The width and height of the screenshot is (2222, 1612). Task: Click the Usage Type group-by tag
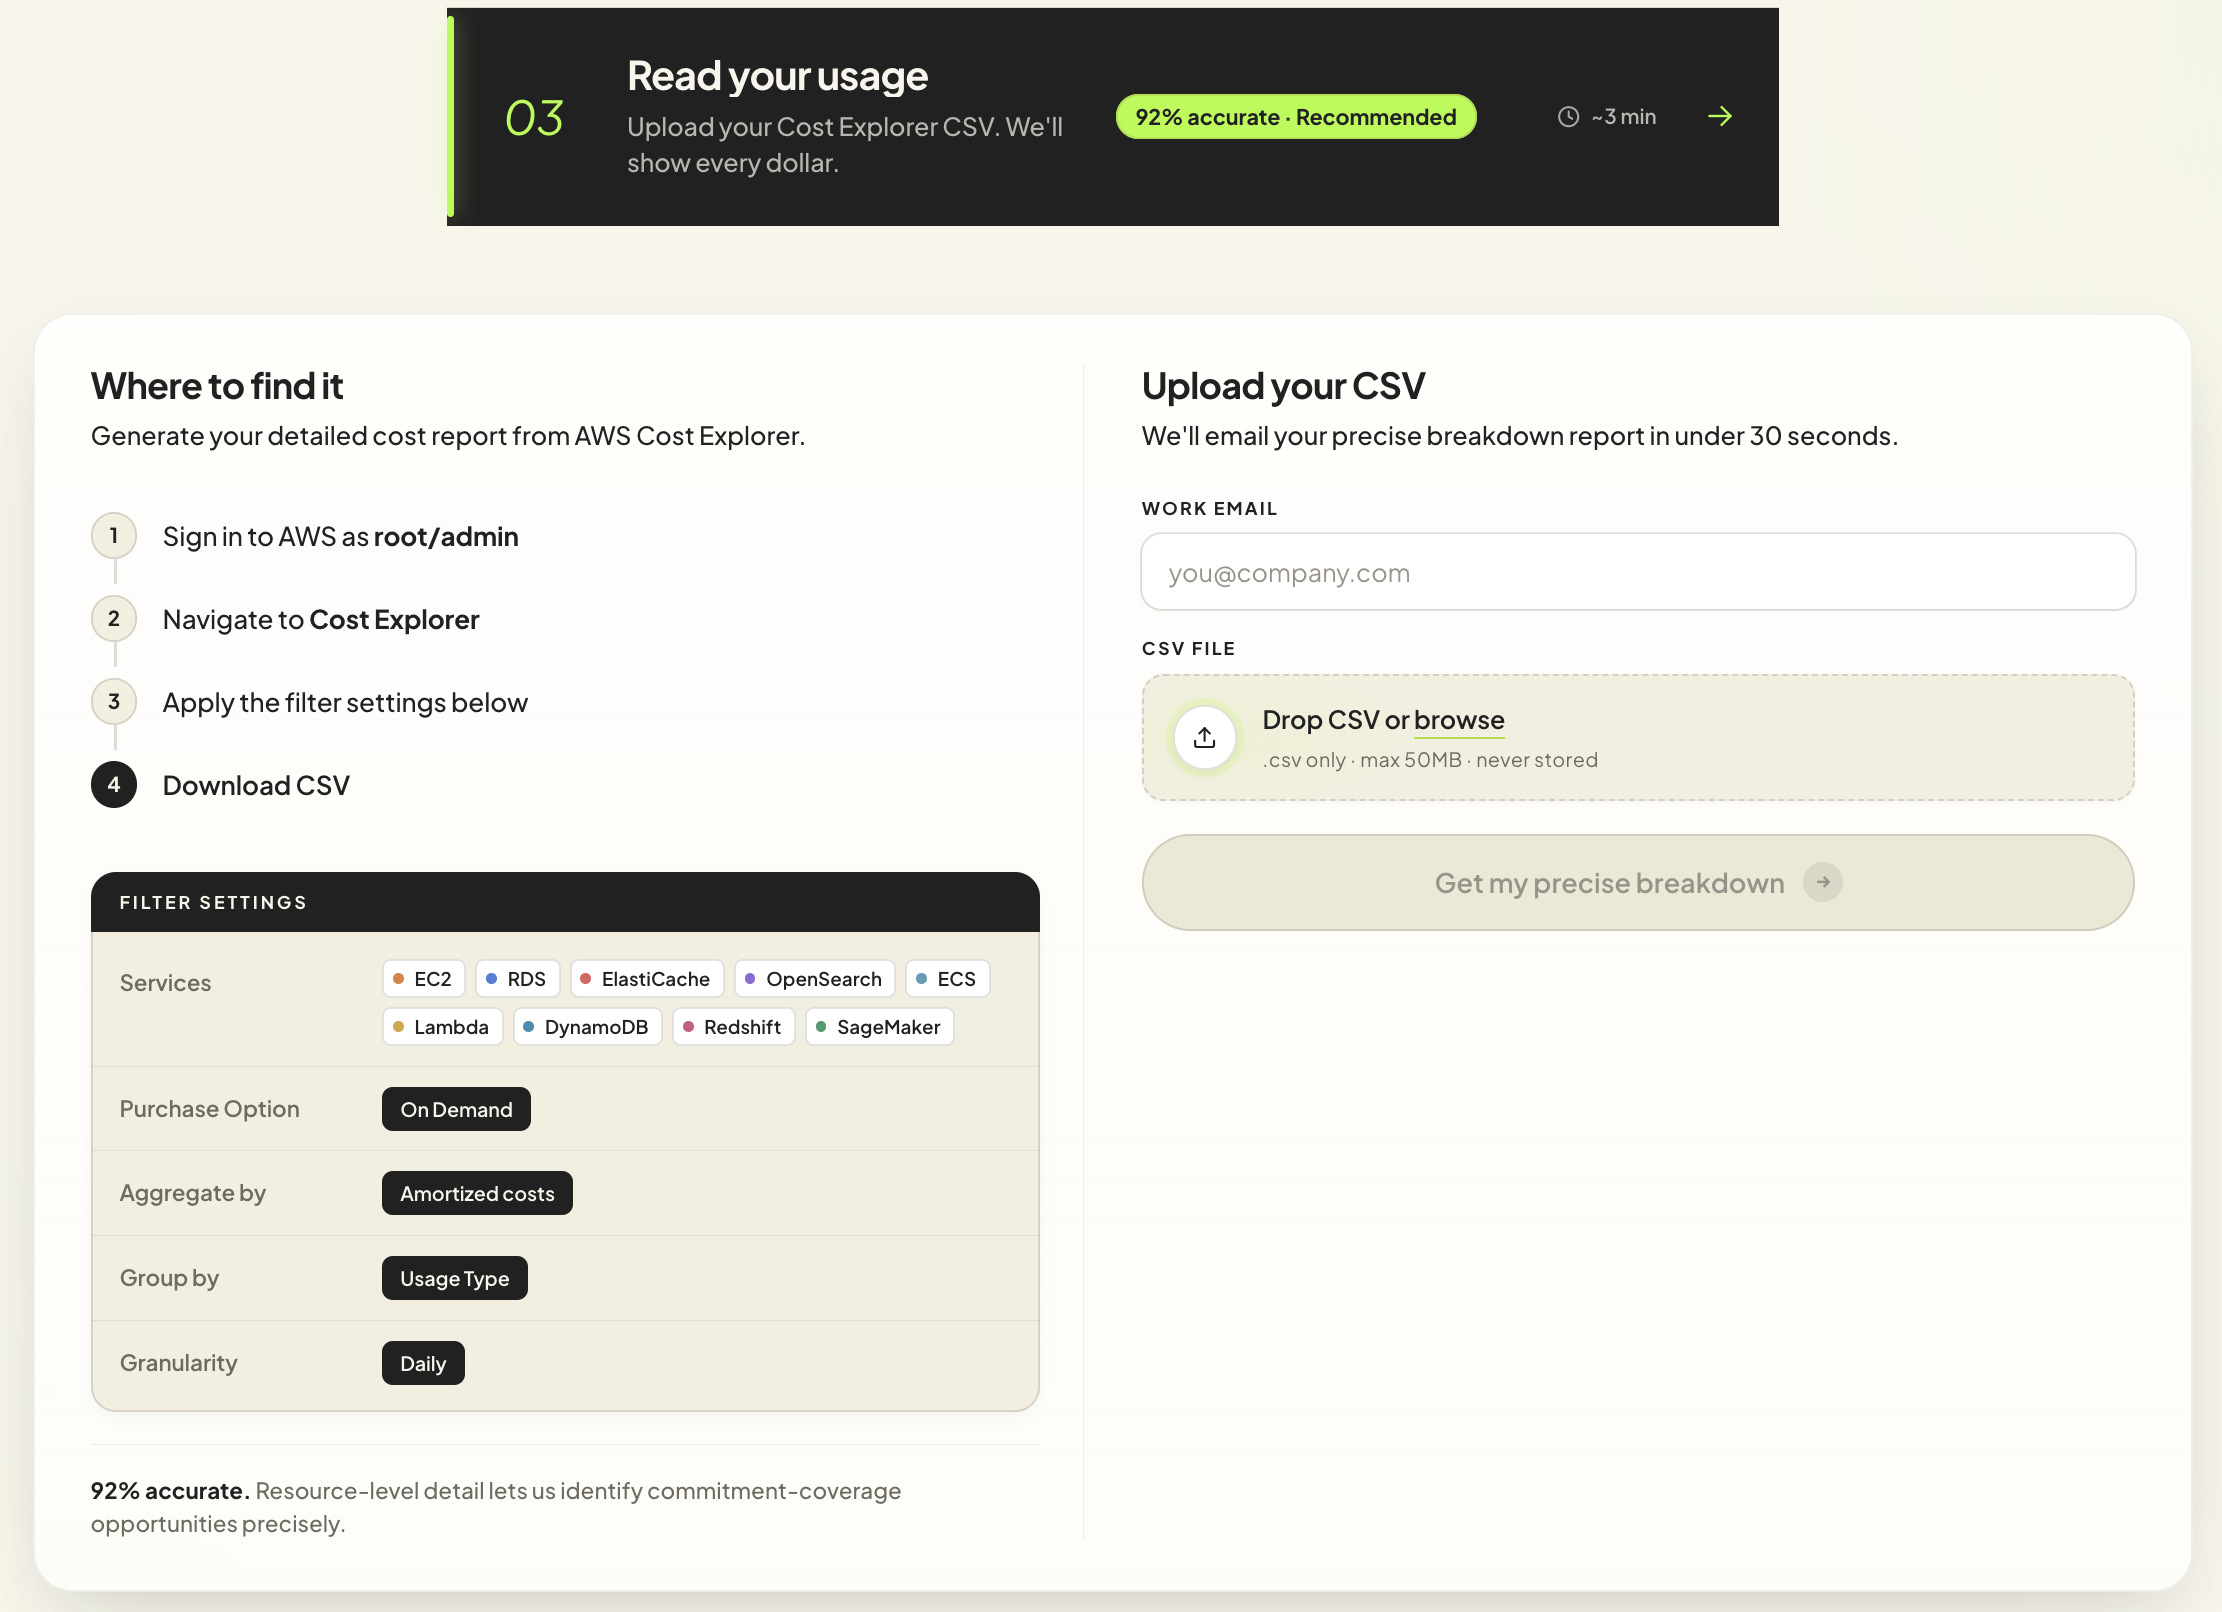454,1278
